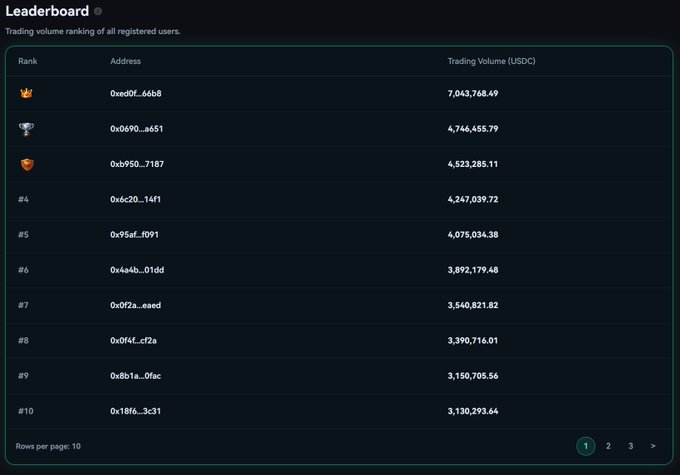680x475 pixels.
Task: Click the bronze shield rank icon
Action: tap(27, 164)
